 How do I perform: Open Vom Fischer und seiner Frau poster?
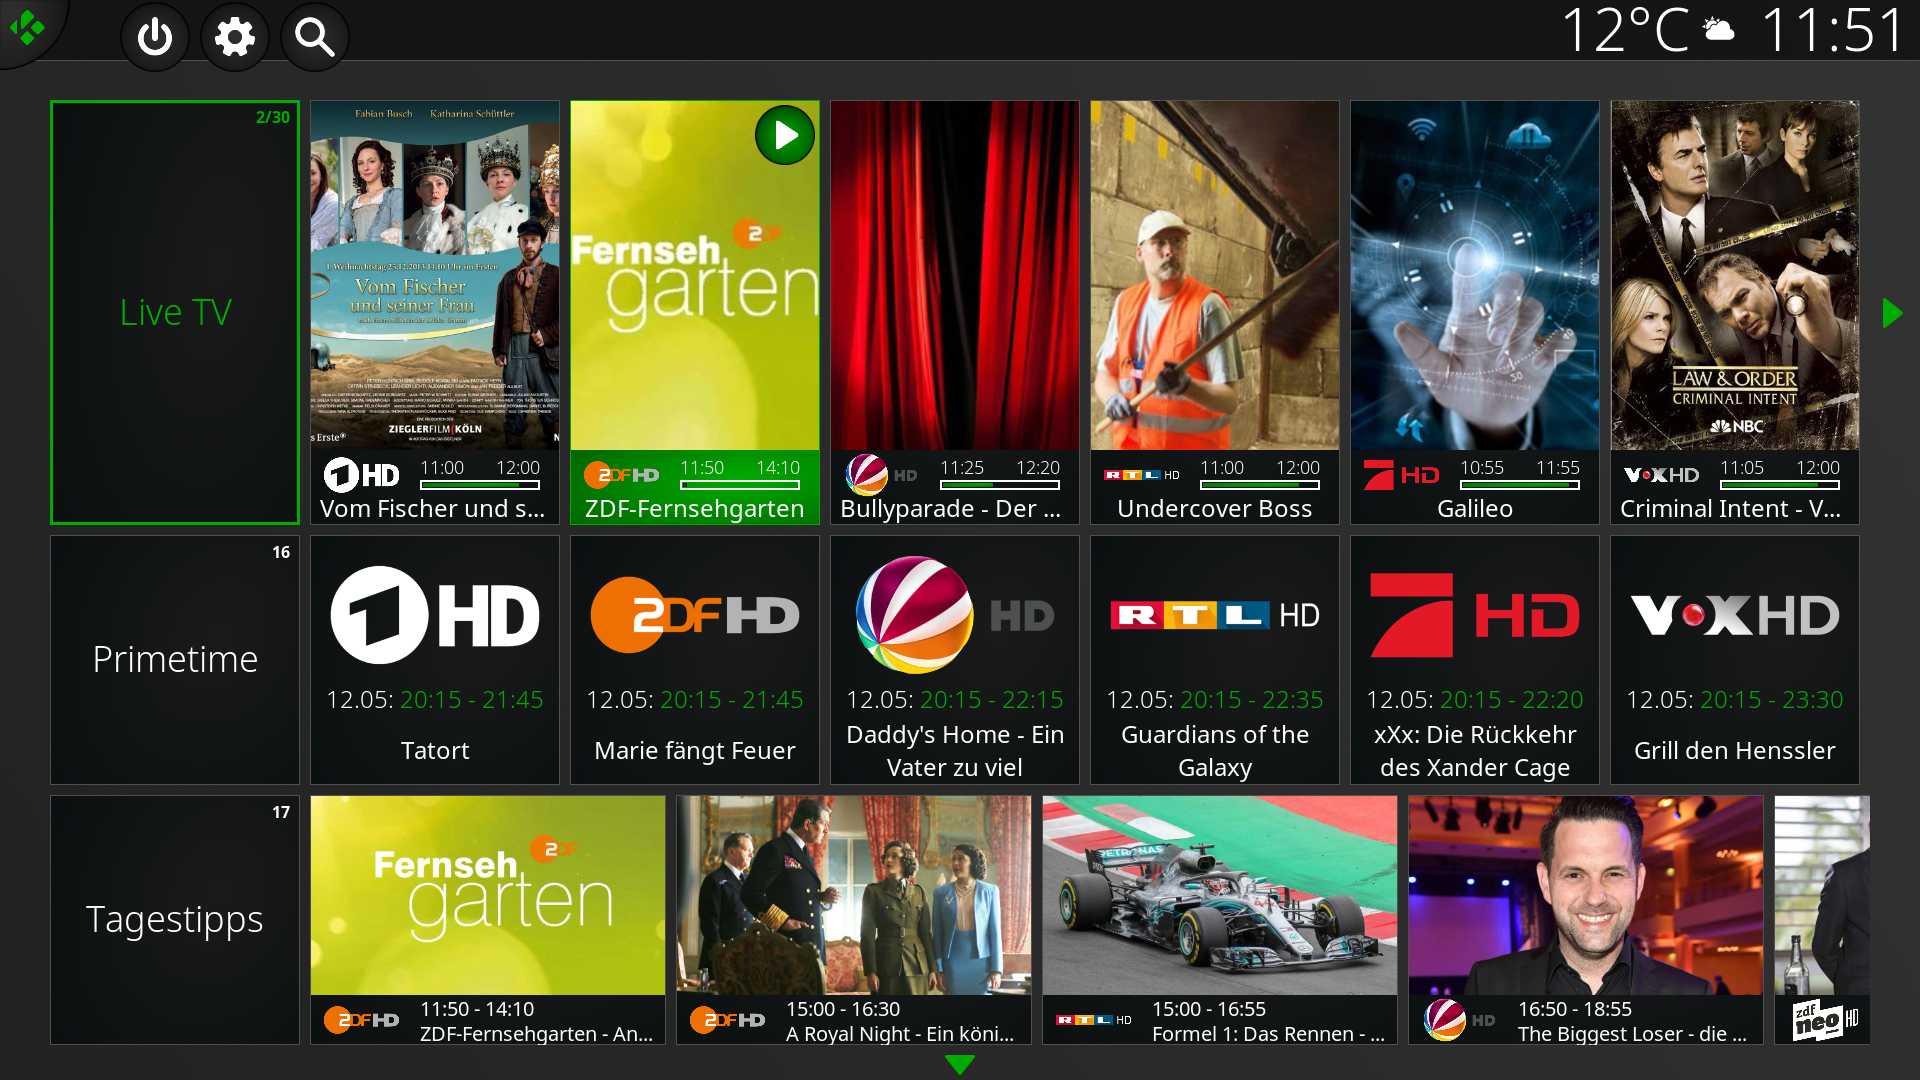[435, 275]
